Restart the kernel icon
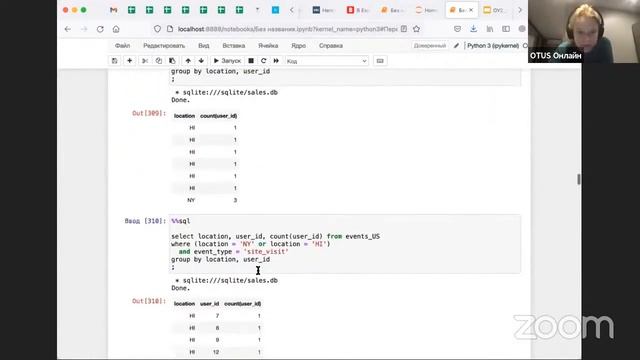 click(x=264, y=61)
